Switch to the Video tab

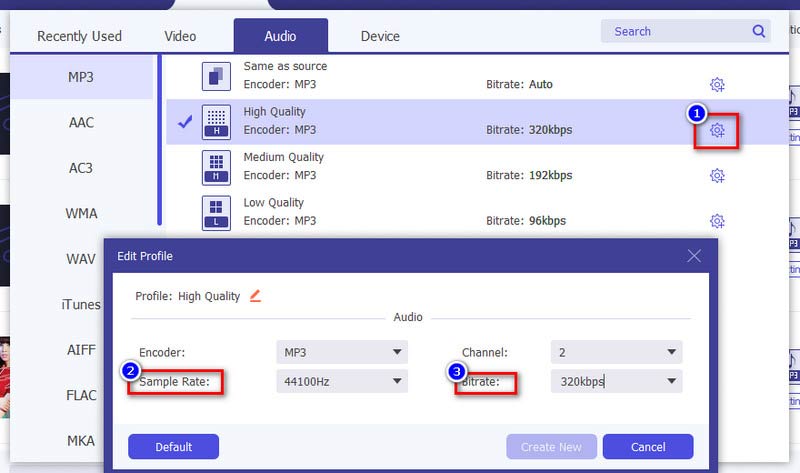pyautogui.click(x=180, y=36)
